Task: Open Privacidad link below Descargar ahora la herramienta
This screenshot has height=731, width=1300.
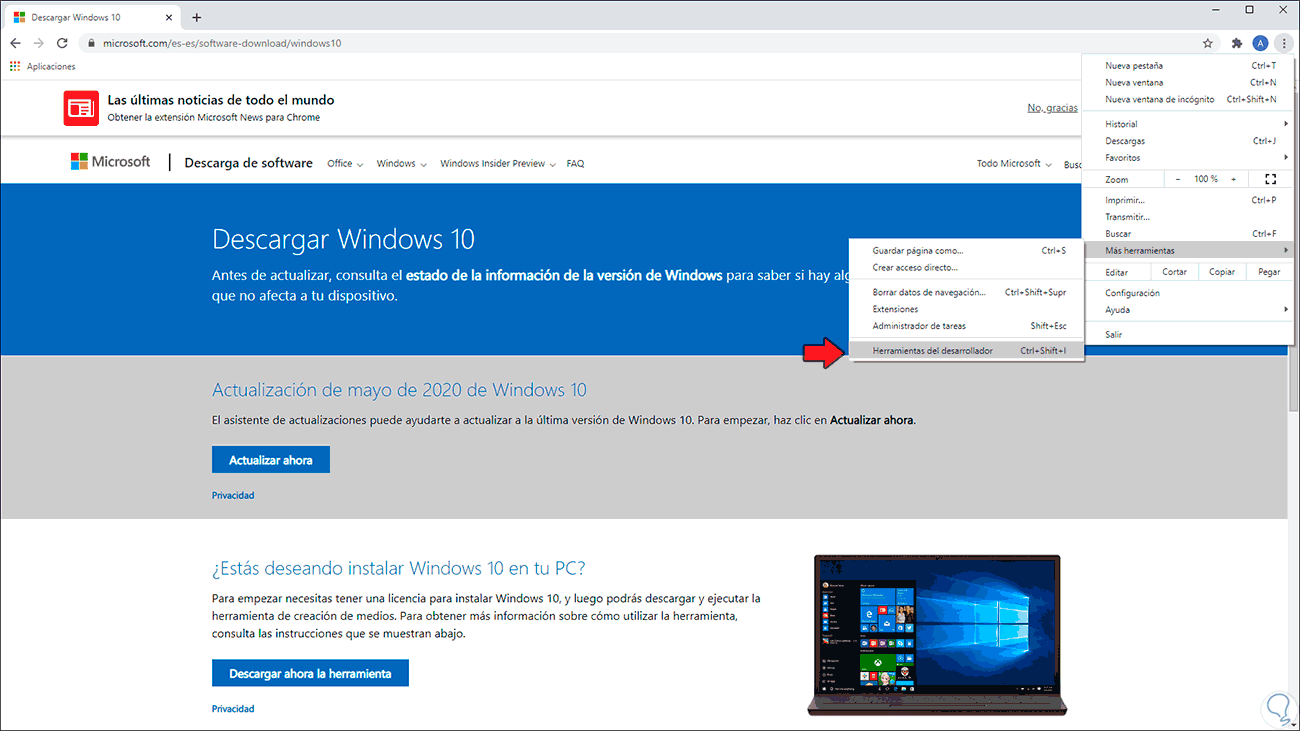Action: click(x=233, y=708)
